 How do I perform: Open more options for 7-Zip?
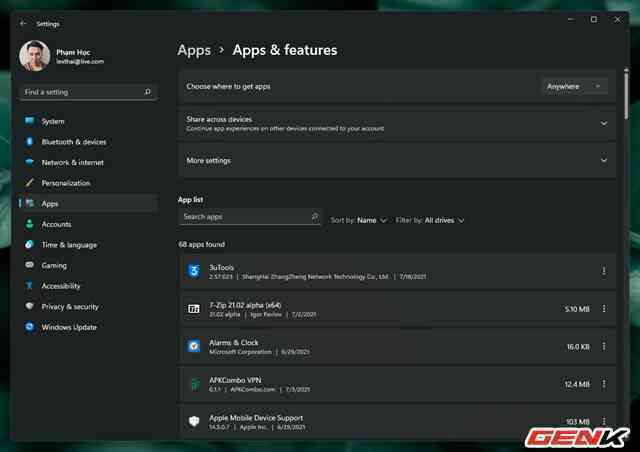tap(604, 309)
